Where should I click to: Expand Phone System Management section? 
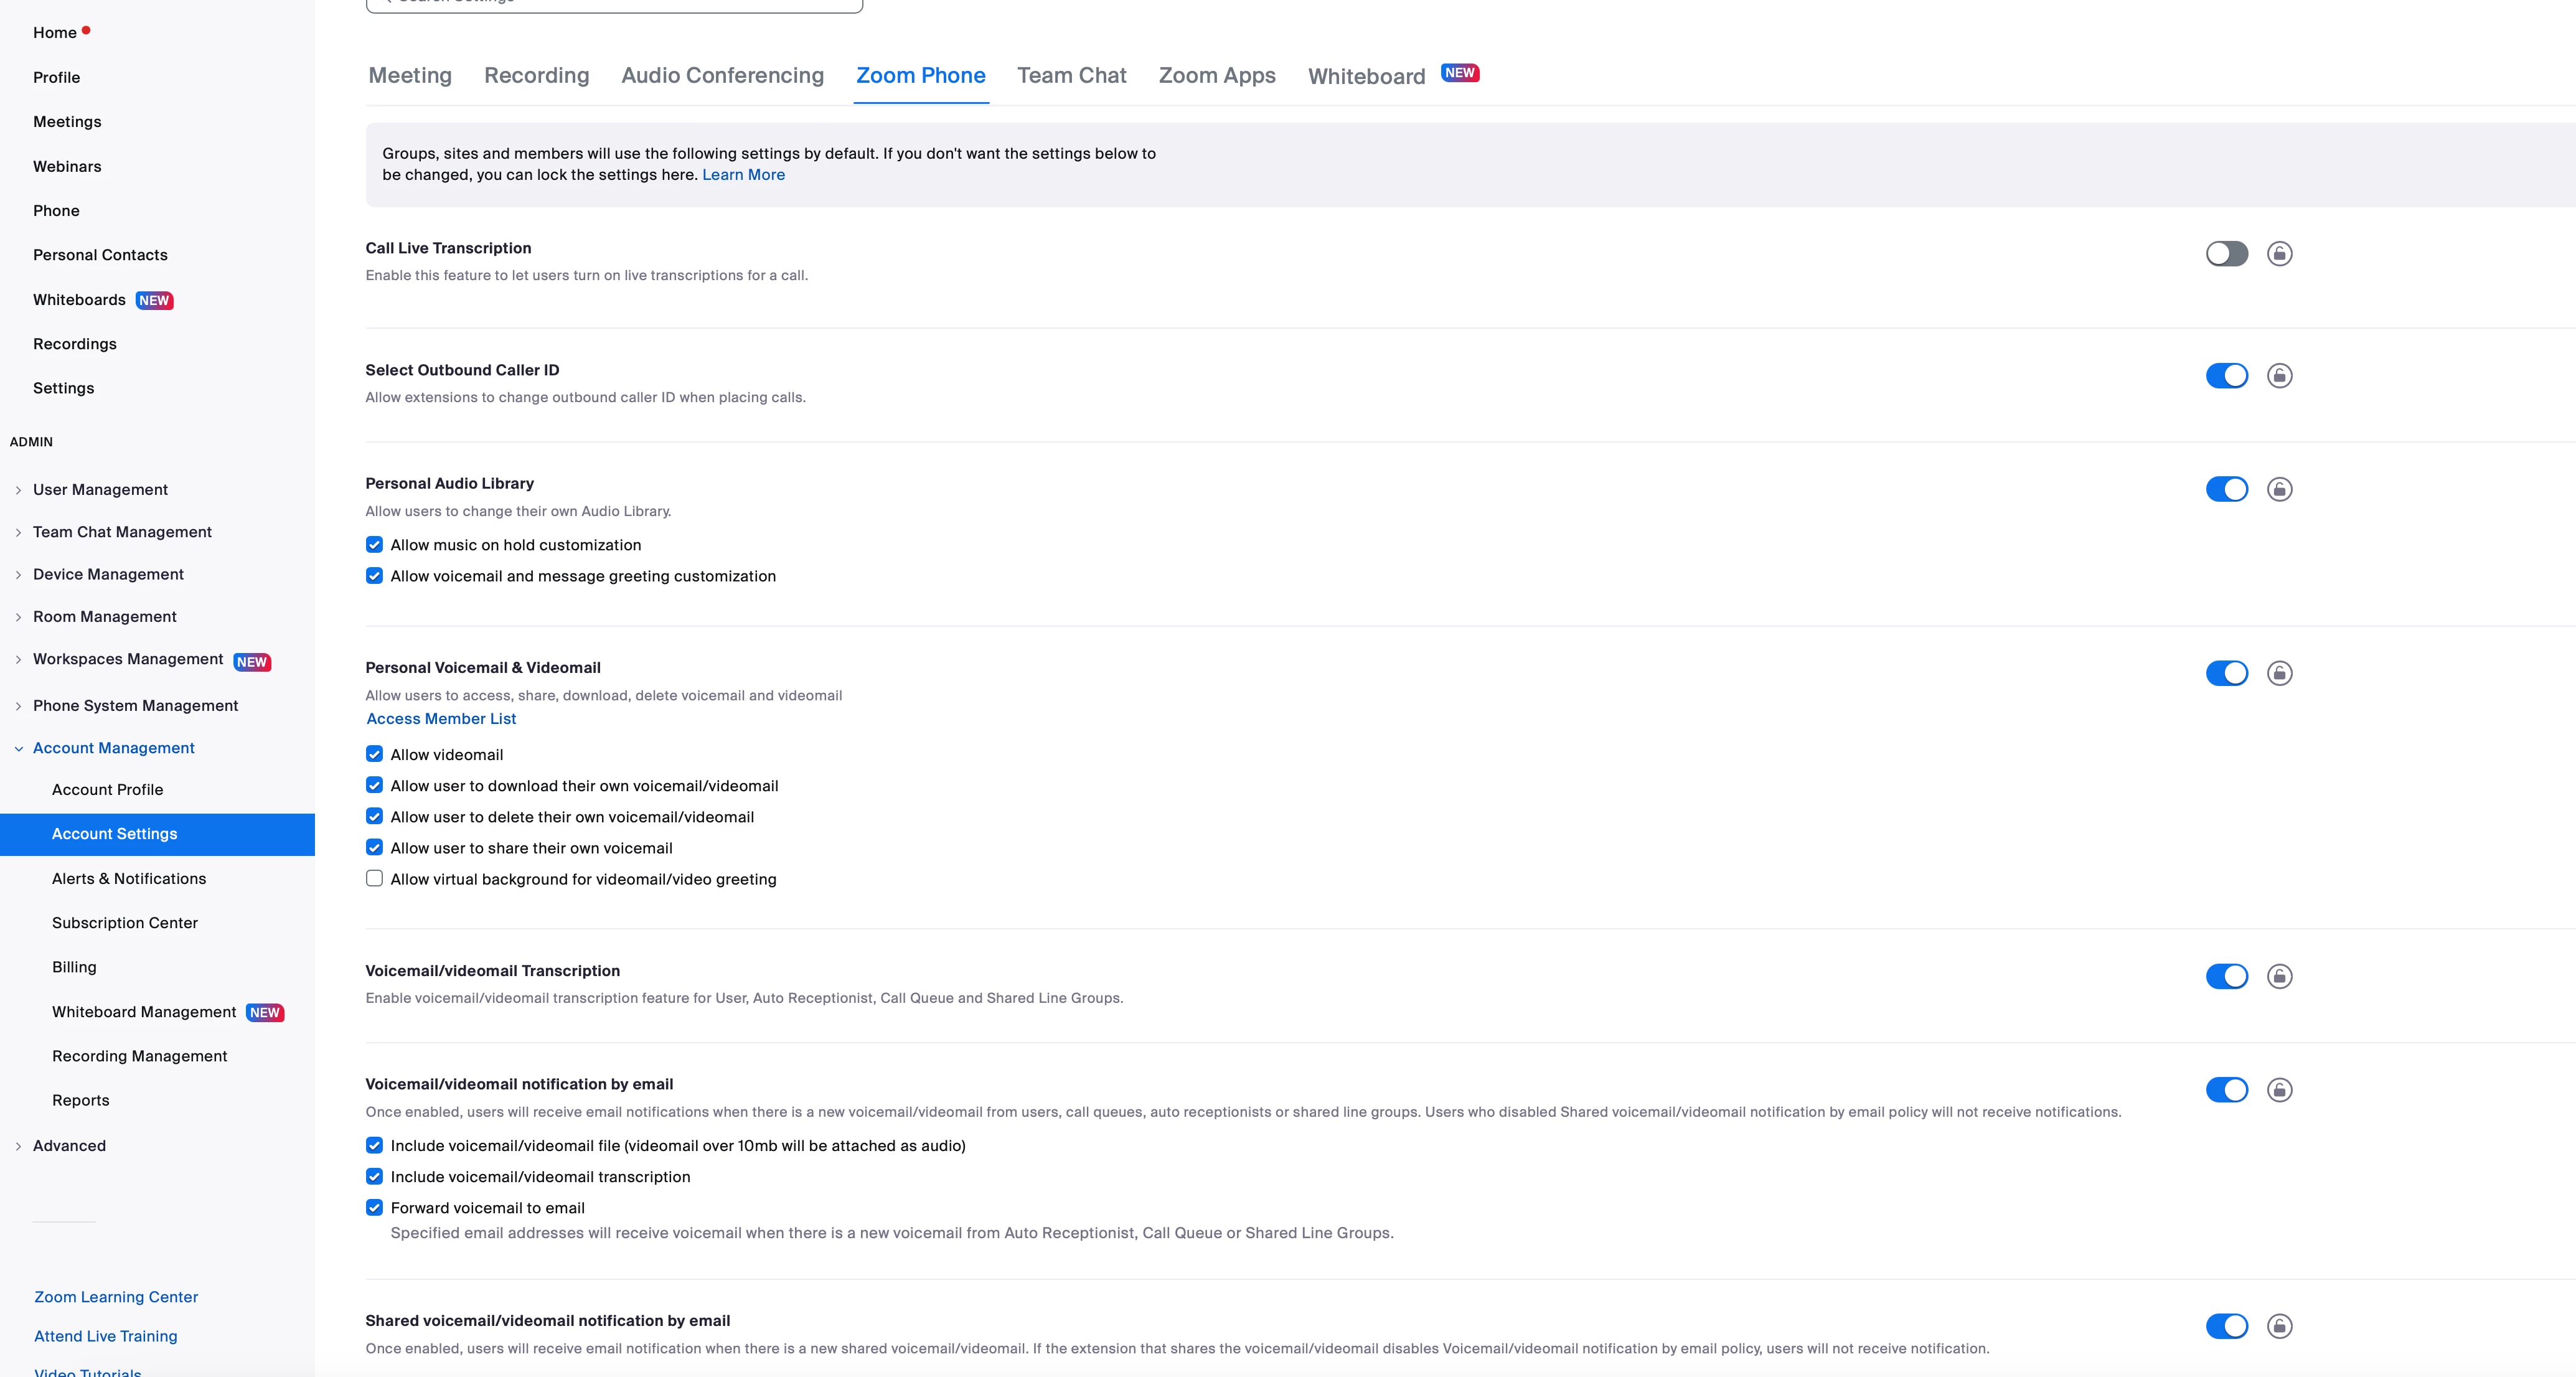[x=135, y=706]
